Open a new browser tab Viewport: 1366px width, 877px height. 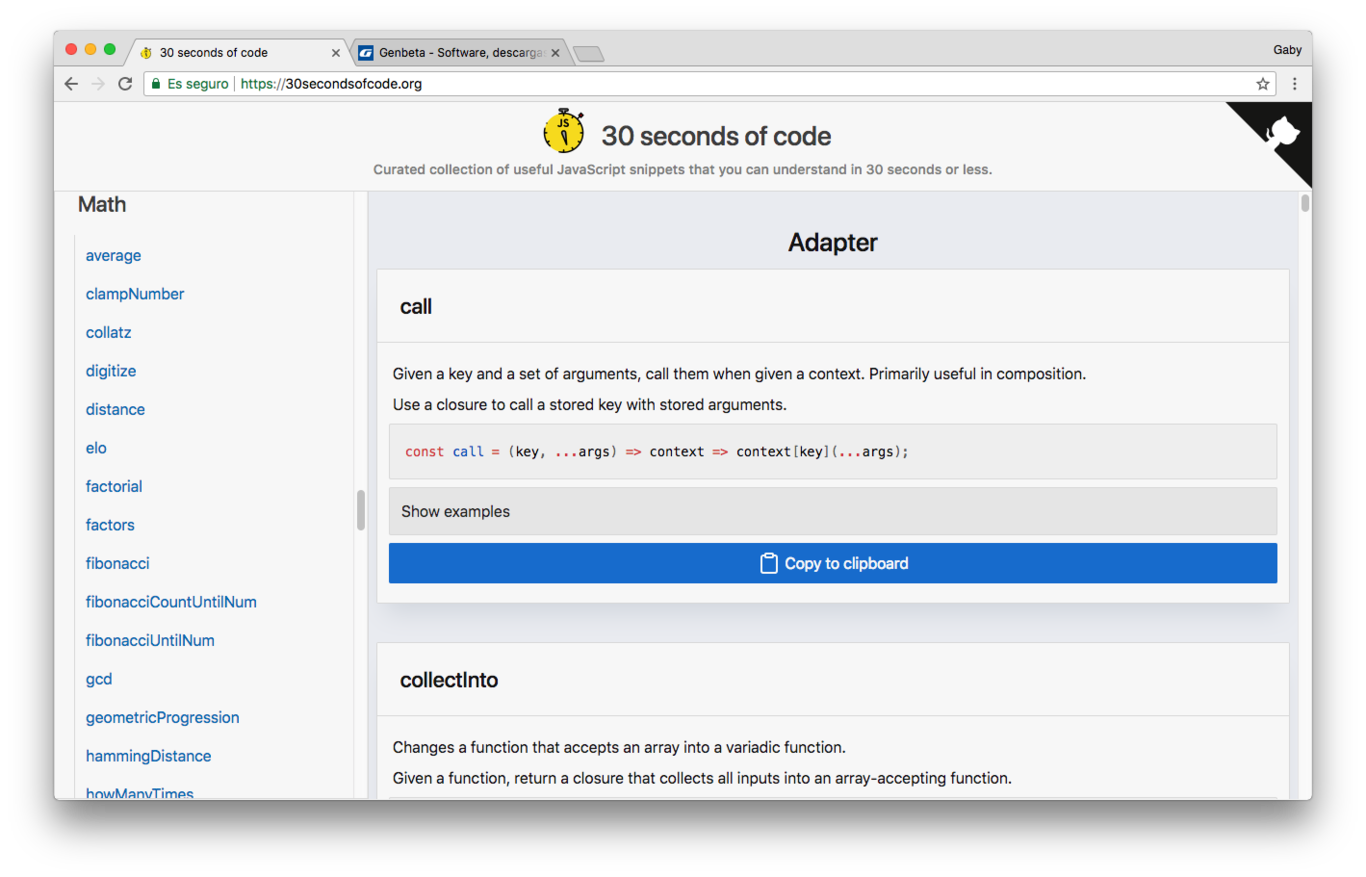588,52
